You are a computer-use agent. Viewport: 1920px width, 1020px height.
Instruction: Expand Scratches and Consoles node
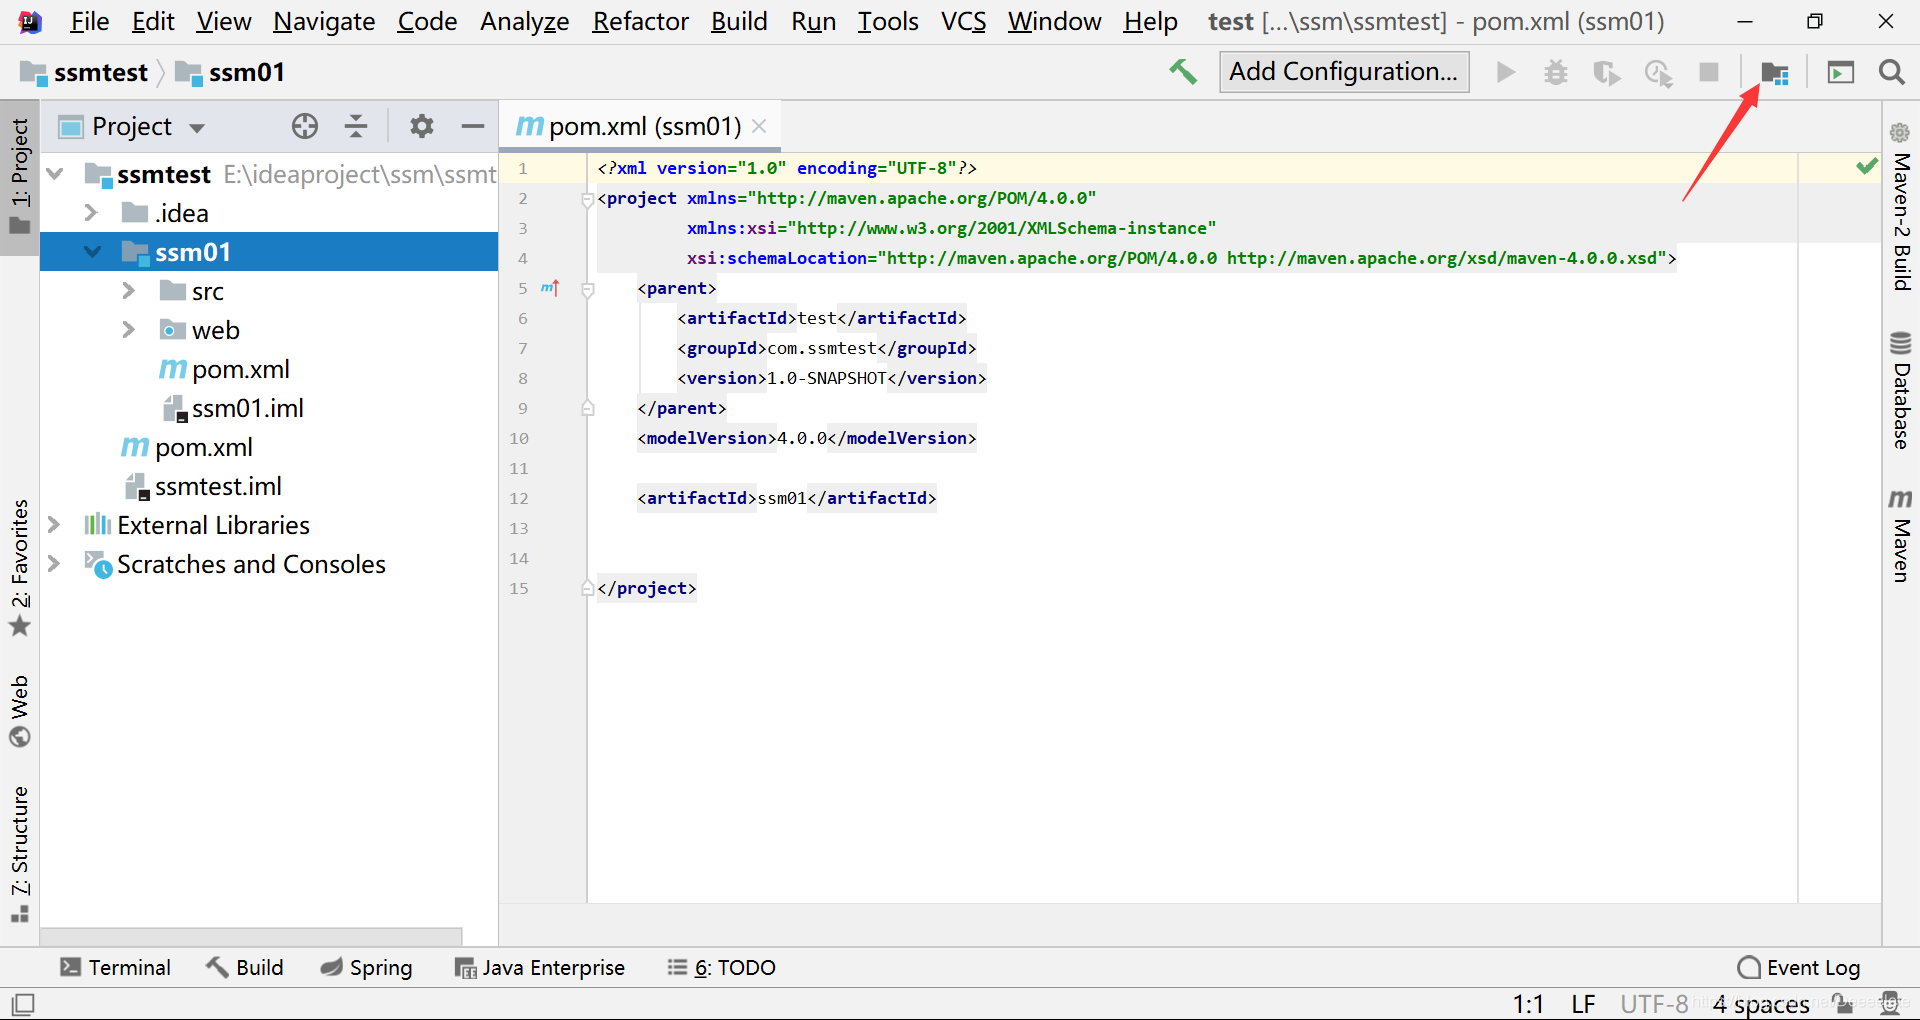(x=54, y=564)
